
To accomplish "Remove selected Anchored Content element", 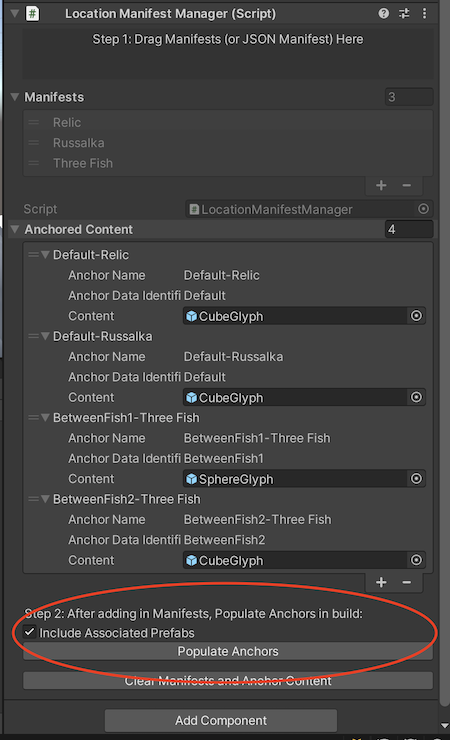I will [407, 582].
